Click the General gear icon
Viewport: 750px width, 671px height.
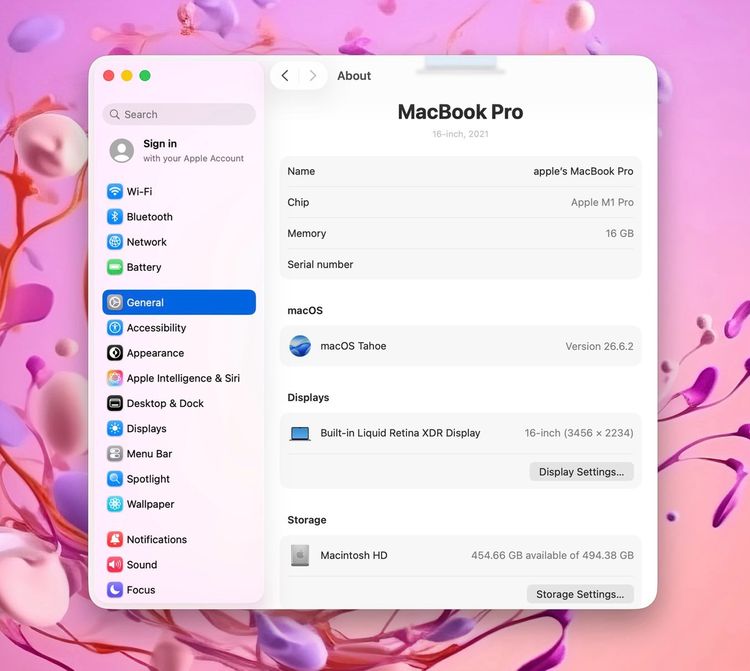coord(115,302)
